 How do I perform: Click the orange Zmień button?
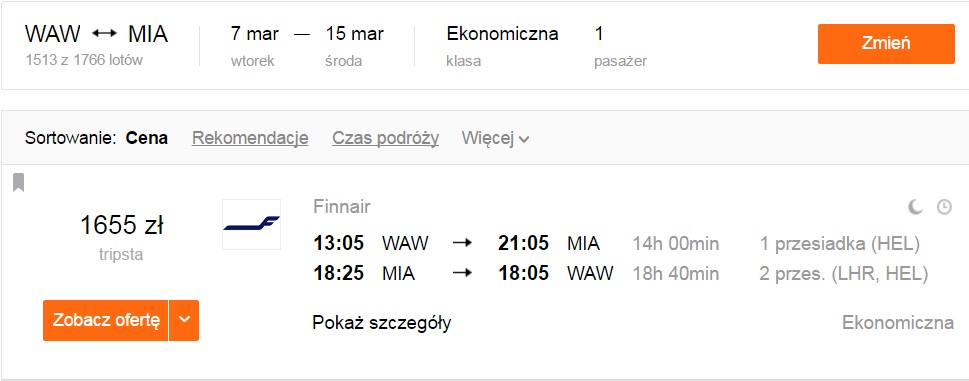[x=886, y=44]
